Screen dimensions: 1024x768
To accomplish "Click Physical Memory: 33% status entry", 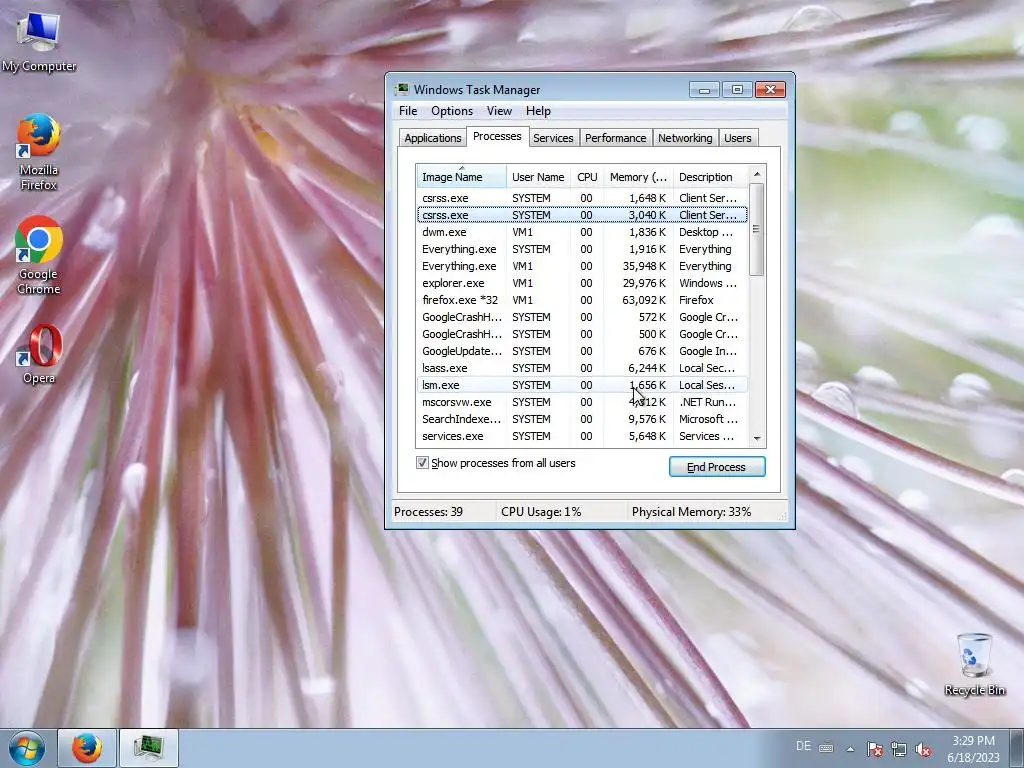I will tap(691, 512).
